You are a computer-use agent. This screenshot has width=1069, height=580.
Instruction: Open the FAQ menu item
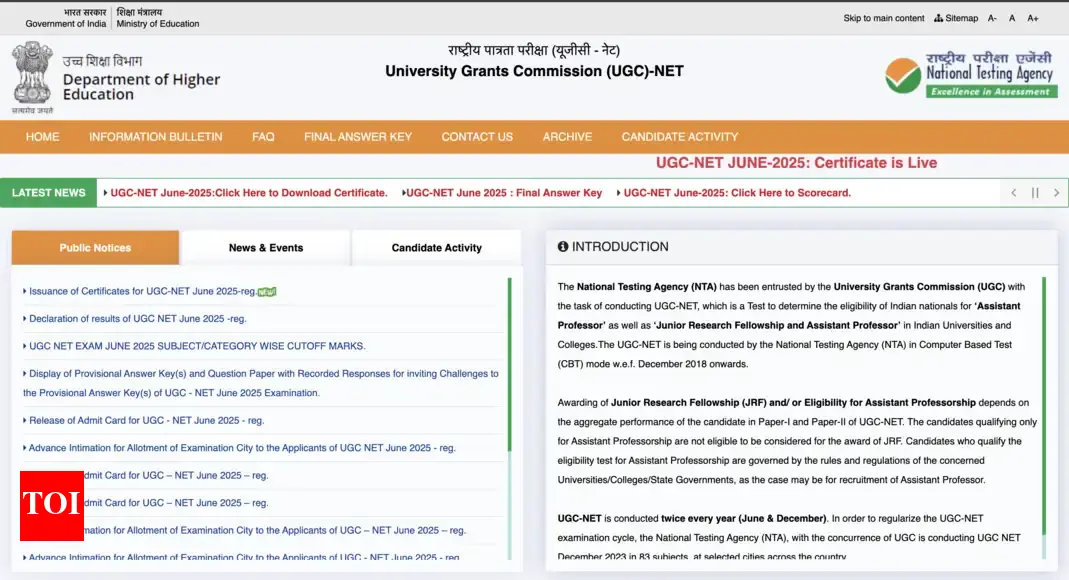[263, 137]
